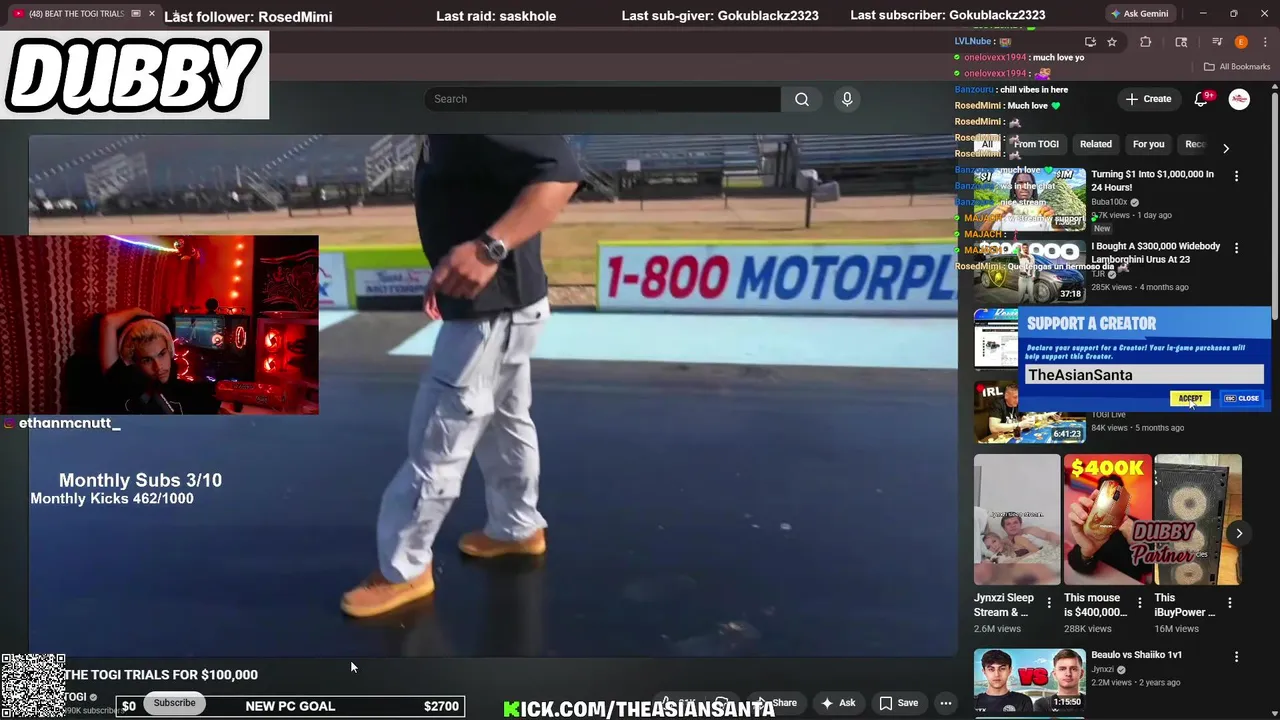This screenshot has height=720, width=1280.
Task: Open options for 'Jynxzi Sleep Stream' short
Action: [x=1049, y=603]
